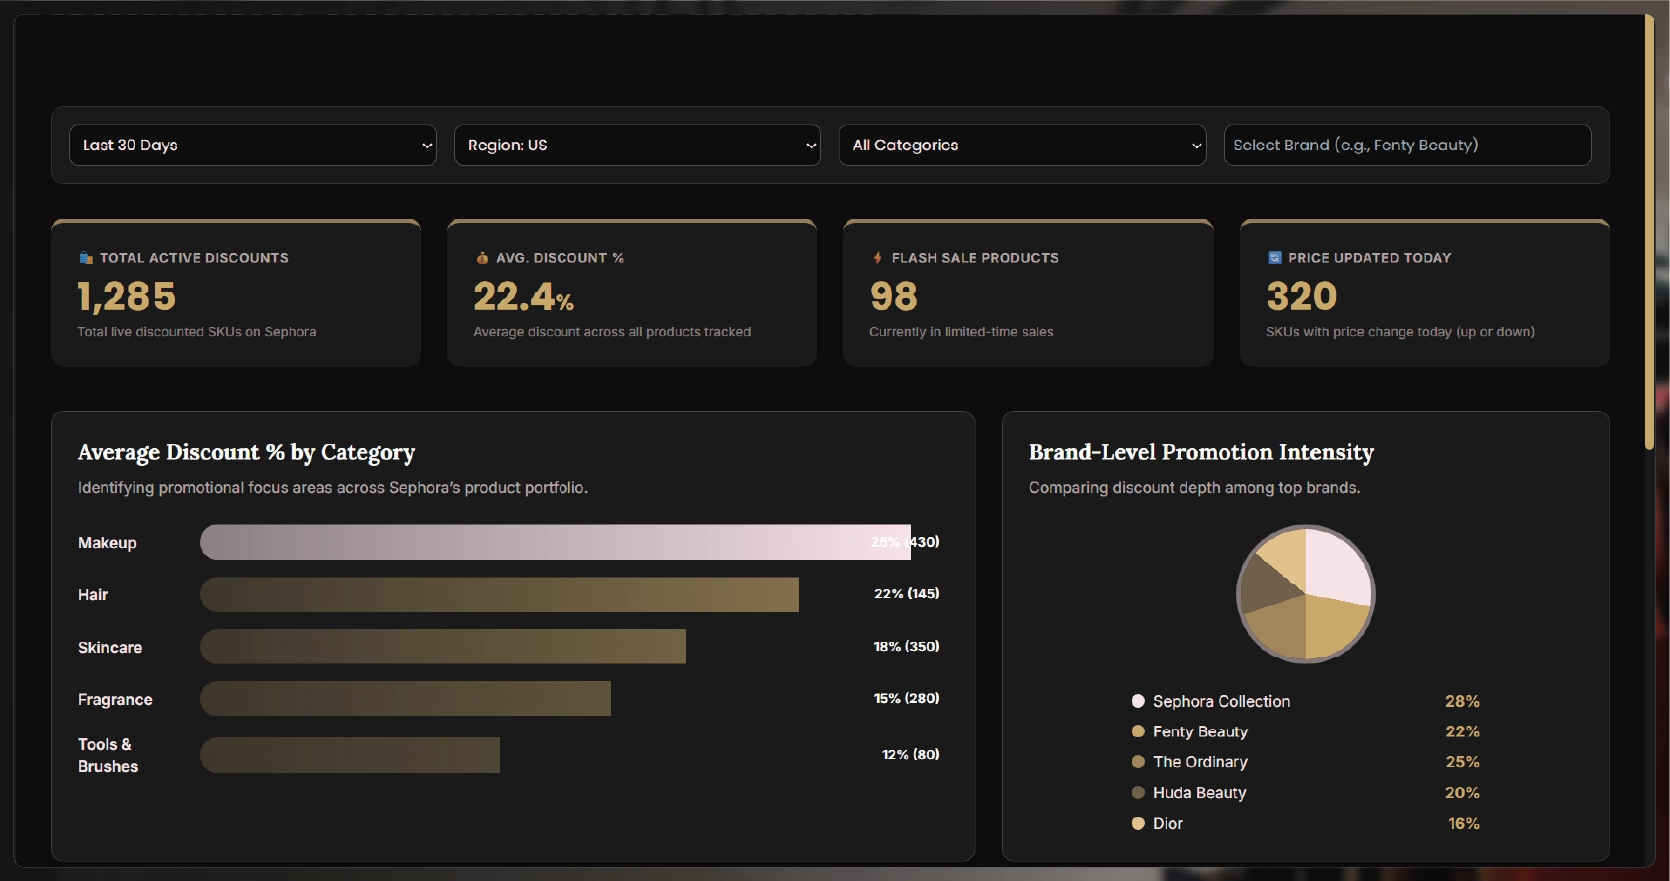Click the pink Sephora Collection pie slice
Image resolution: width=1670 pixels, height=881 pixels.
(x=1335, y=566)
